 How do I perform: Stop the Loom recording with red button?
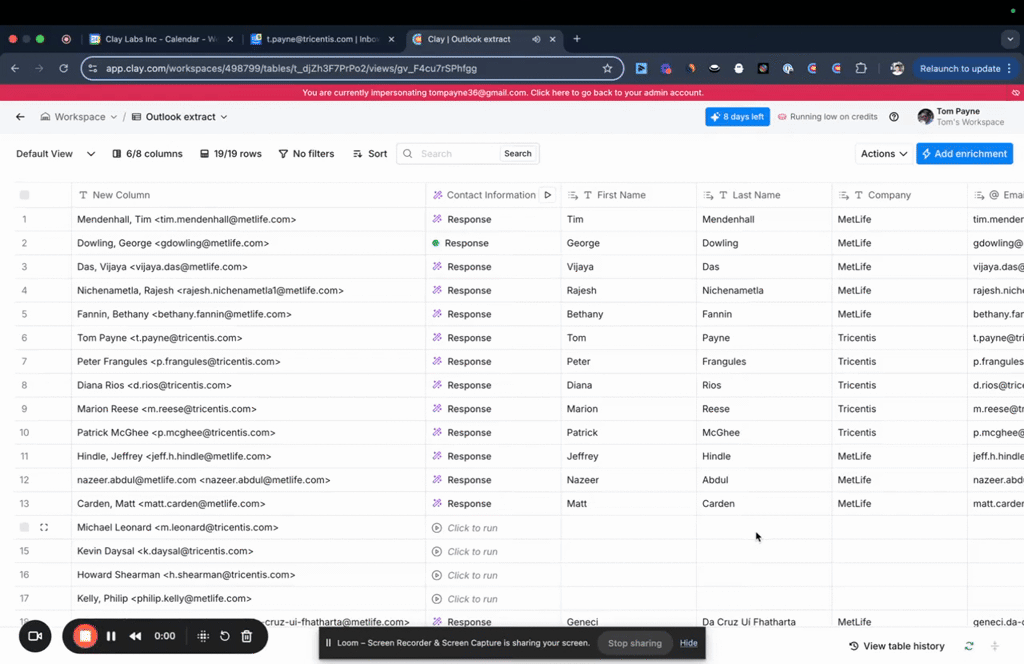(86, 636)
